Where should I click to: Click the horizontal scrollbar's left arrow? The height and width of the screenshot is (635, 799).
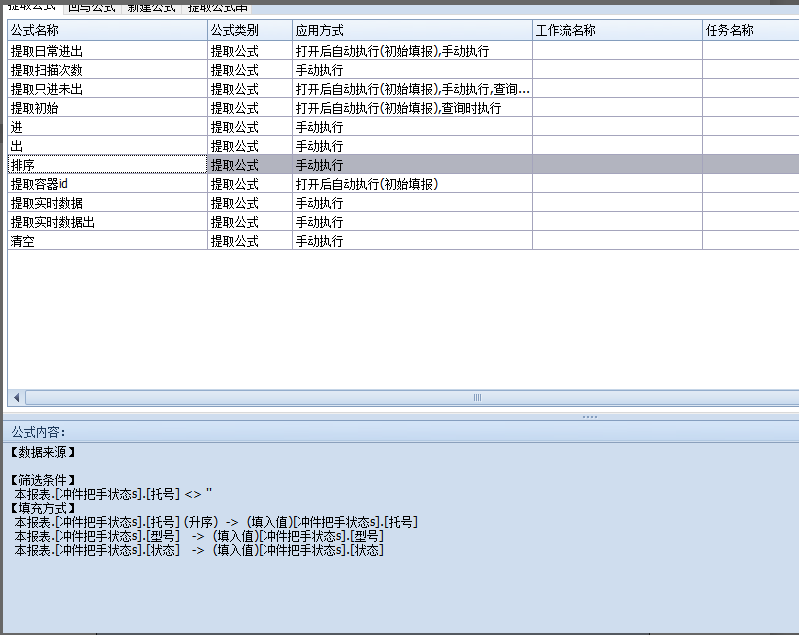pyautogui.click(x=14, y=397)
